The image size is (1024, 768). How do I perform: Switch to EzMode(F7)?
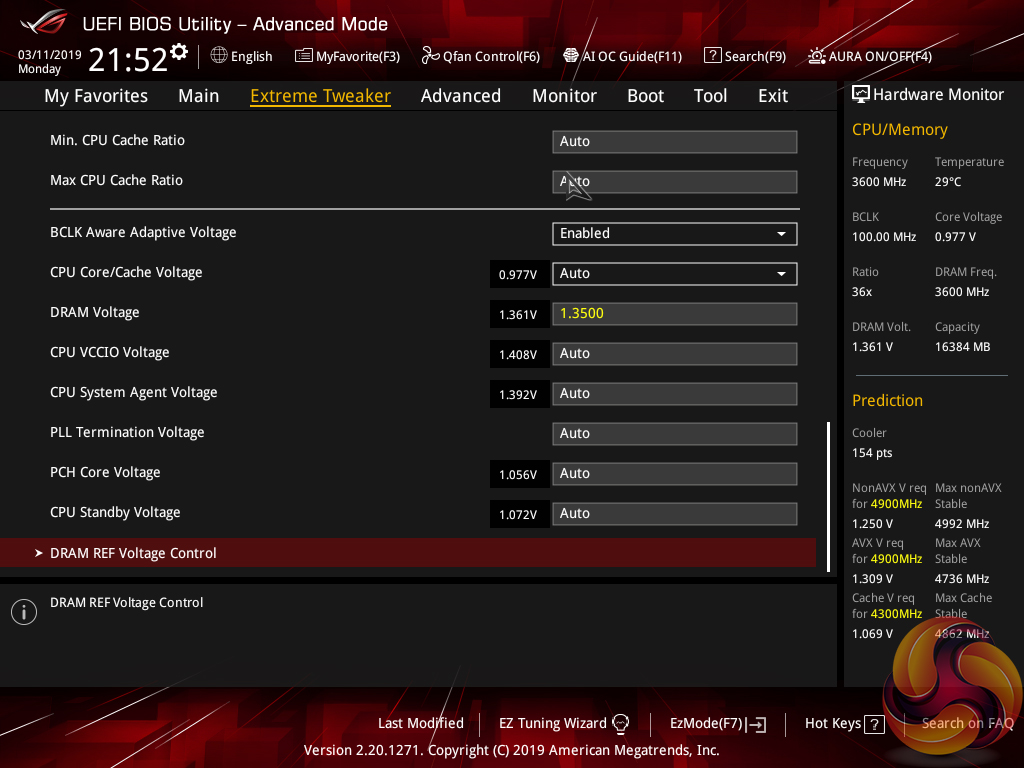click(x=718, y=724)
